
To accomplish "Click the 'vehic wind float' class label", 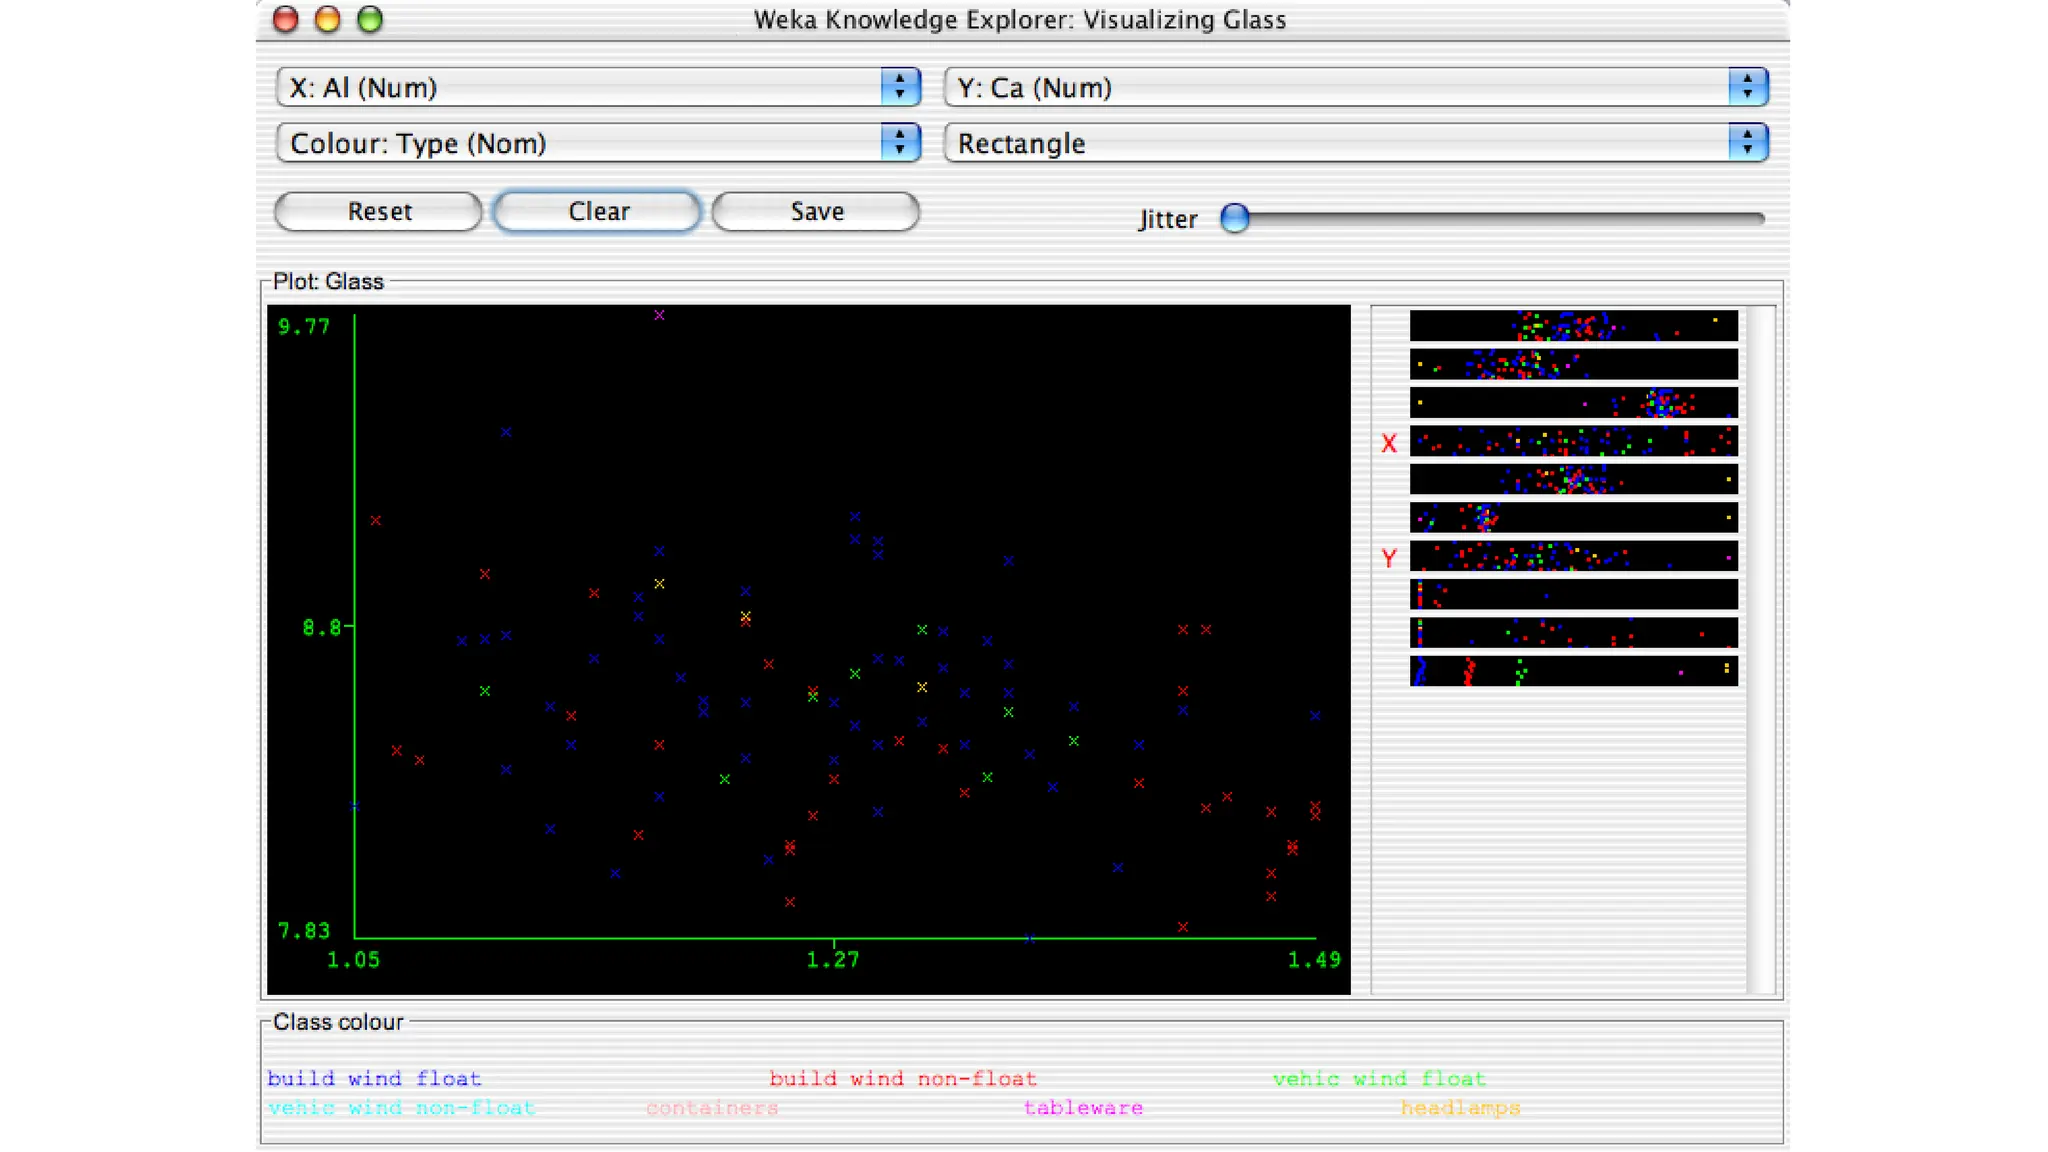I will (x=1379, y=1079).
